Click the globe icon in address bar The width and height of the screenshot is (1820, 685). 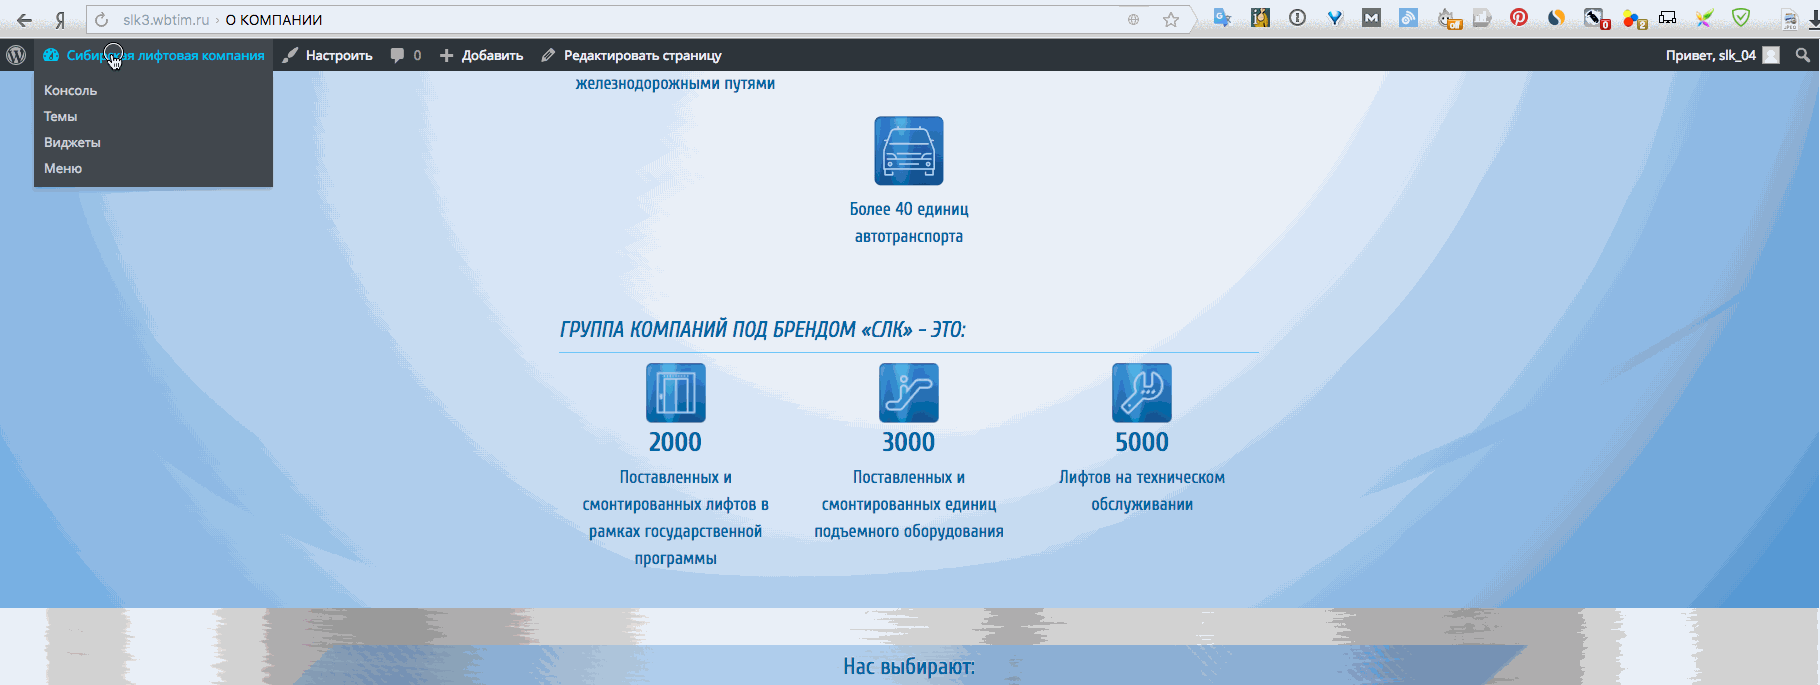click(1133, 20)
